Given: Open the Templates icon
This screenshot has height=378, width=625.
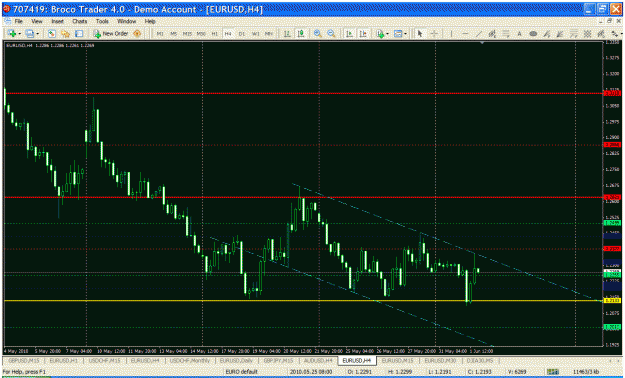Looking at the screenshot, I should click(398, 34).
